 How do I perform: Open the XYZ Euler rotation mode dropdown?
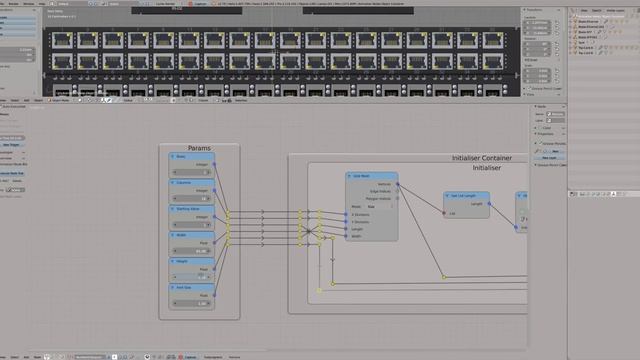541,60
